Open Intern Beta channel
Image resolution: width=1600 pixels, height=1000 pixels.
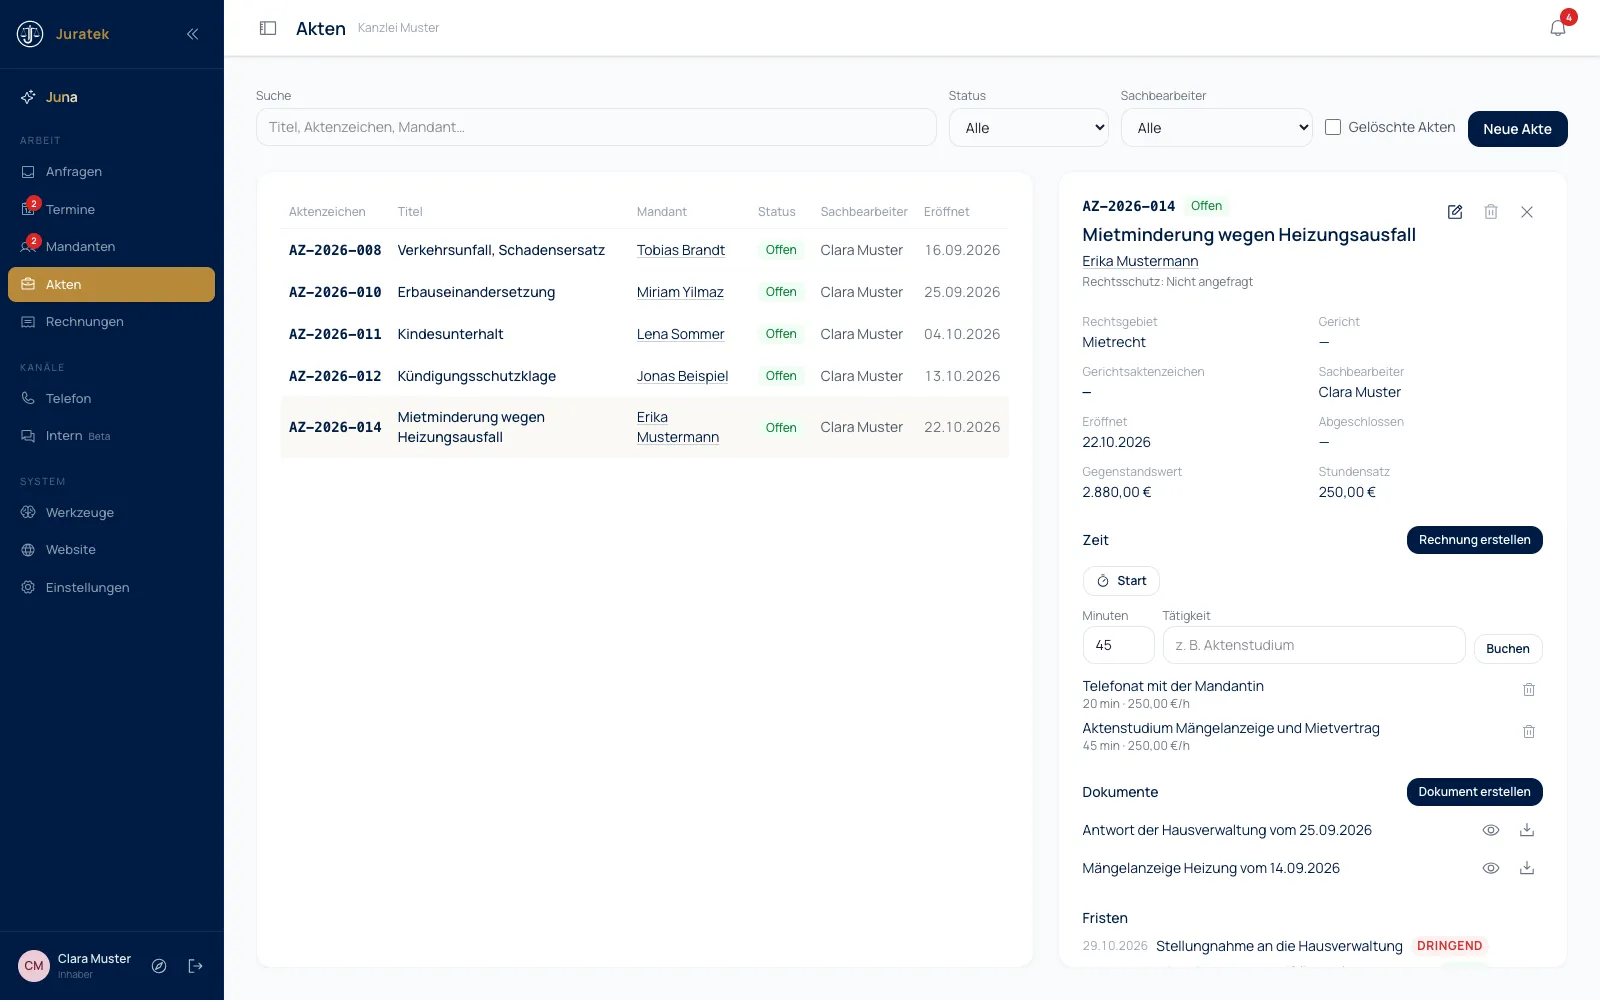[111, 436]
